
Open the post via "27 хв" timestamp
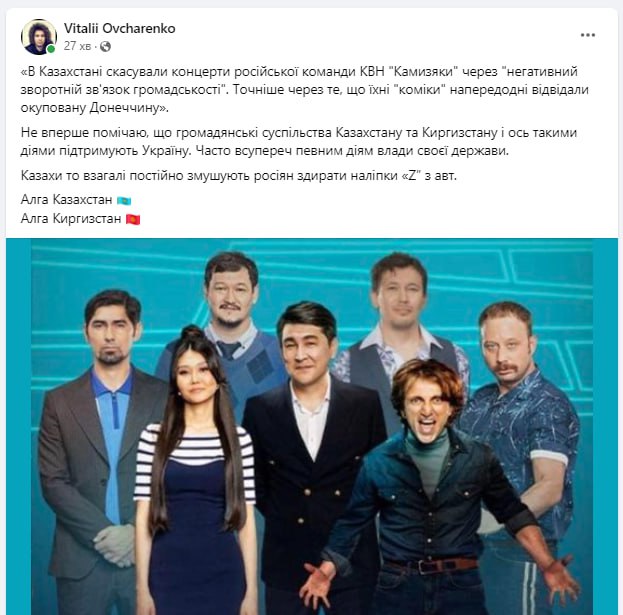coord(77,46)
